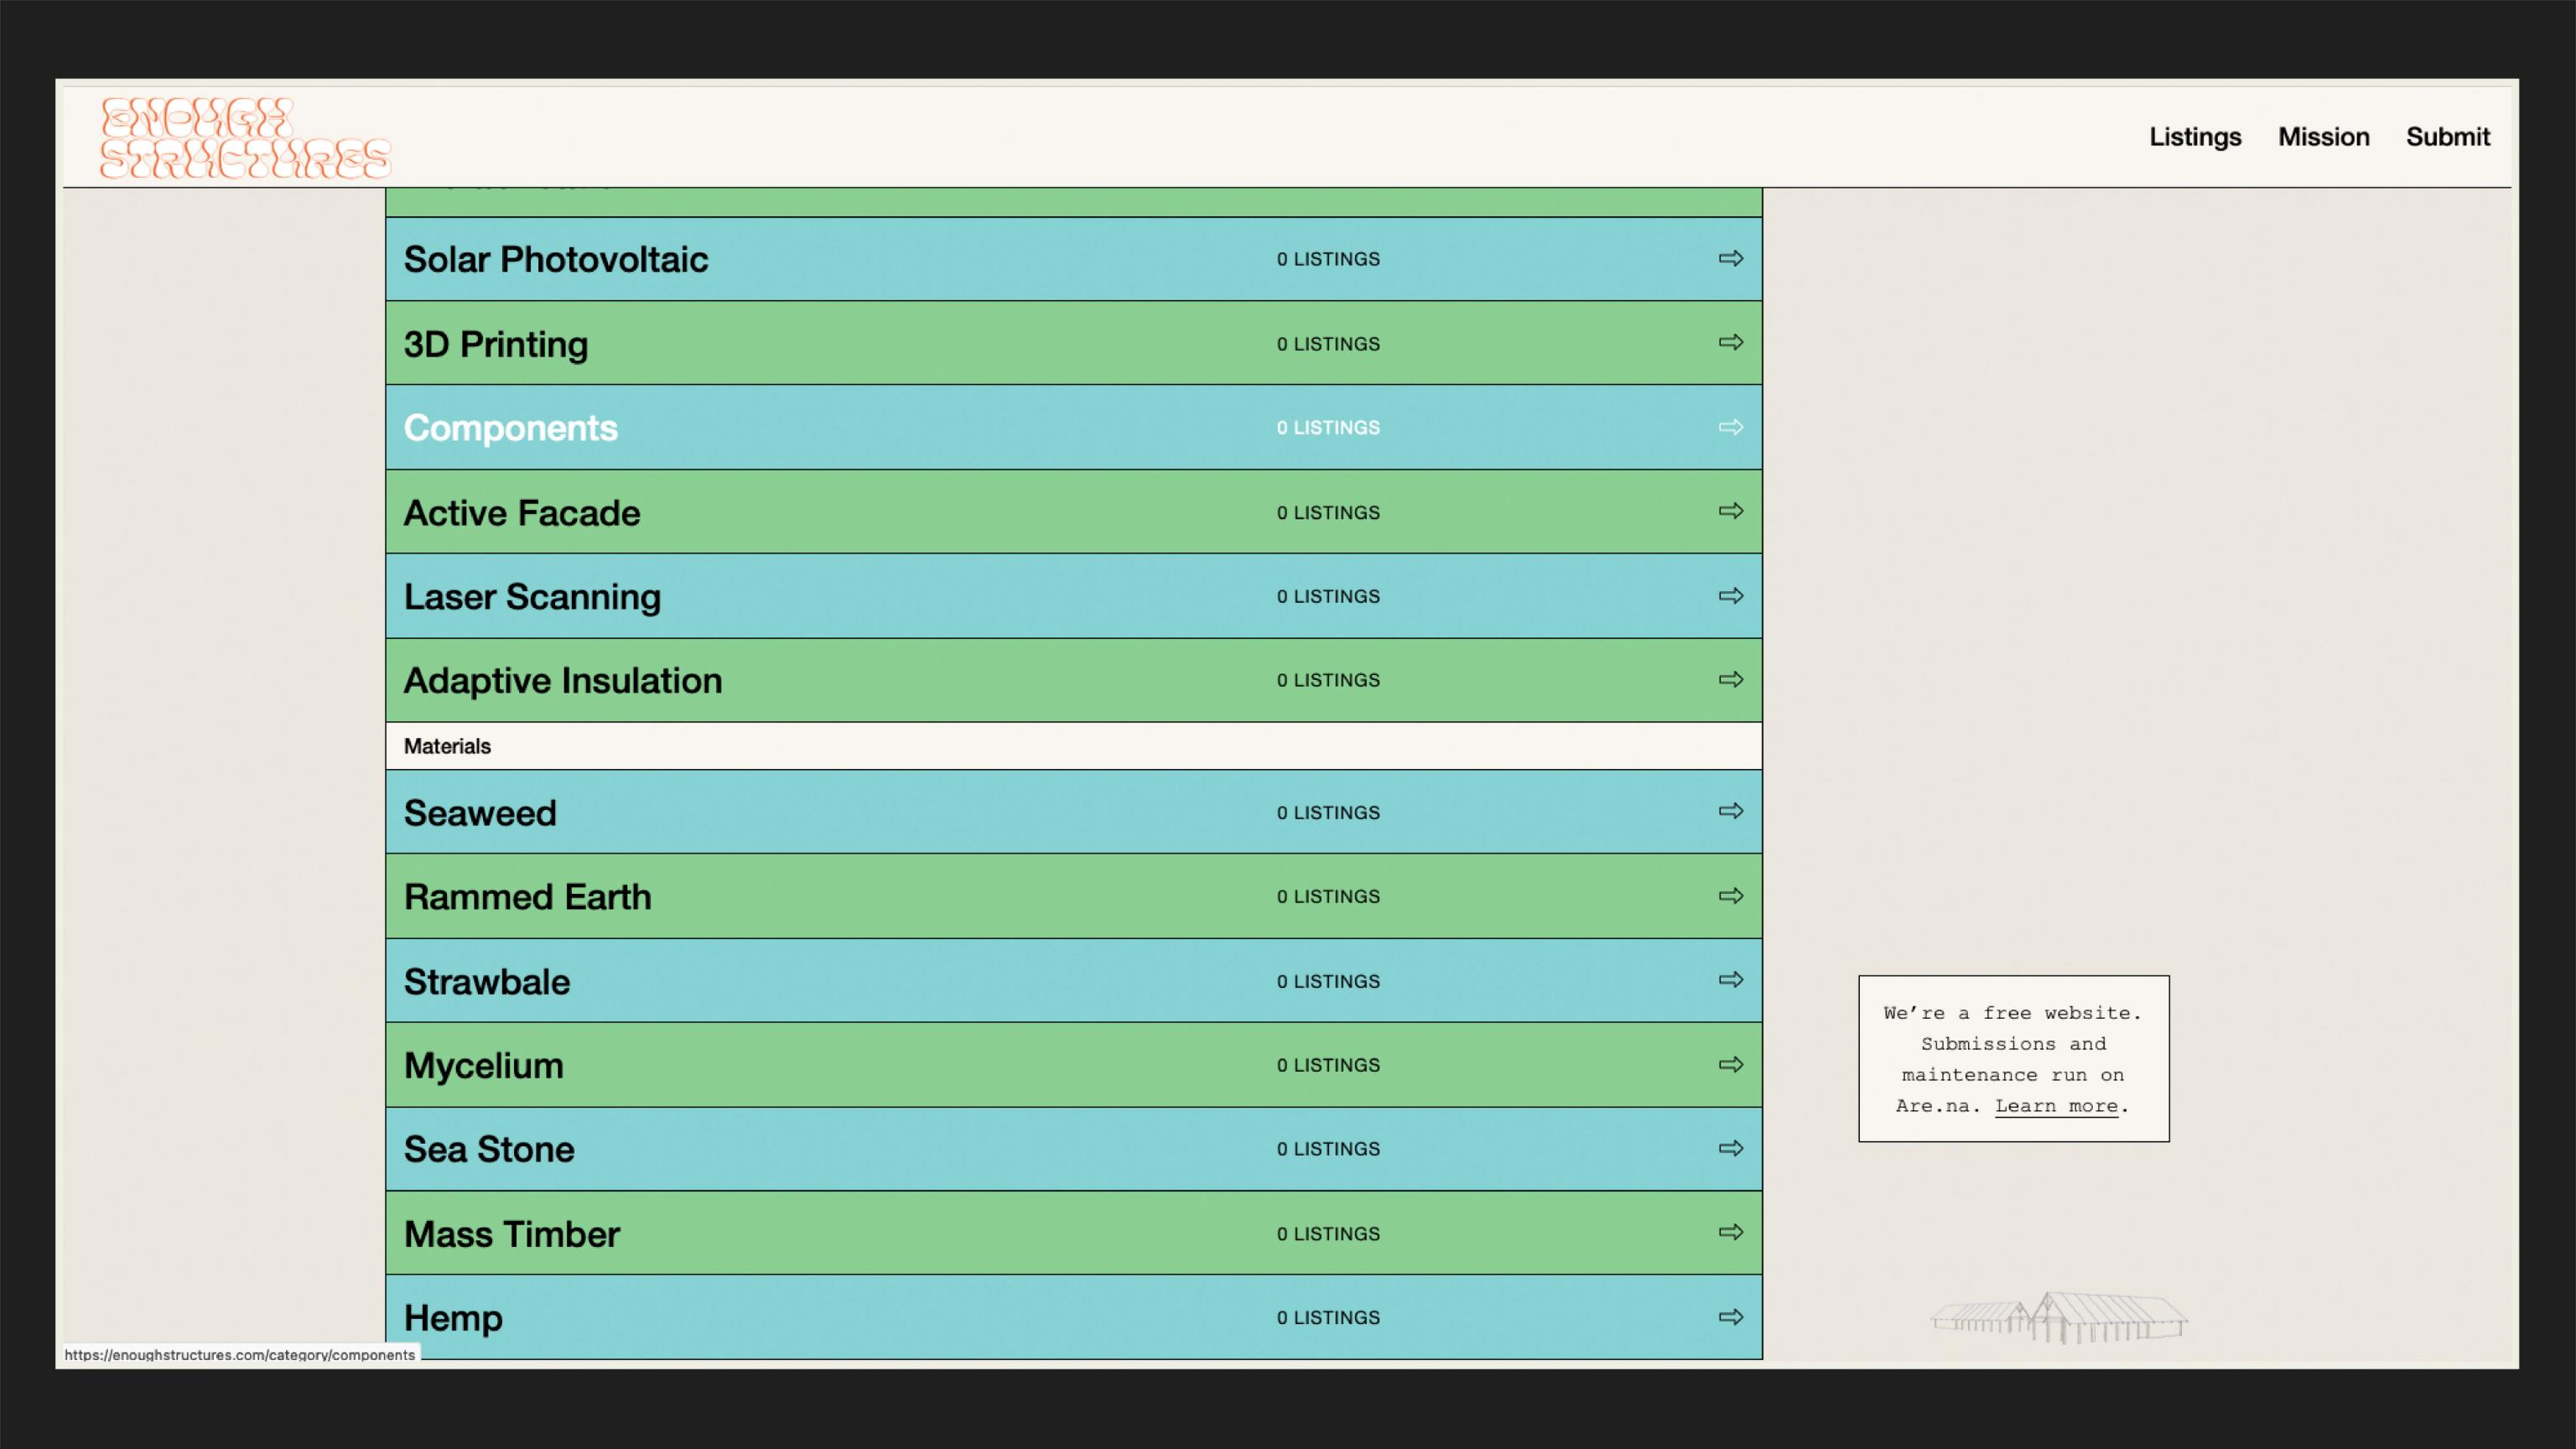The image size is (2576, 1449).
Task: Open the Mission page
Action: [x=2323, y=137]
